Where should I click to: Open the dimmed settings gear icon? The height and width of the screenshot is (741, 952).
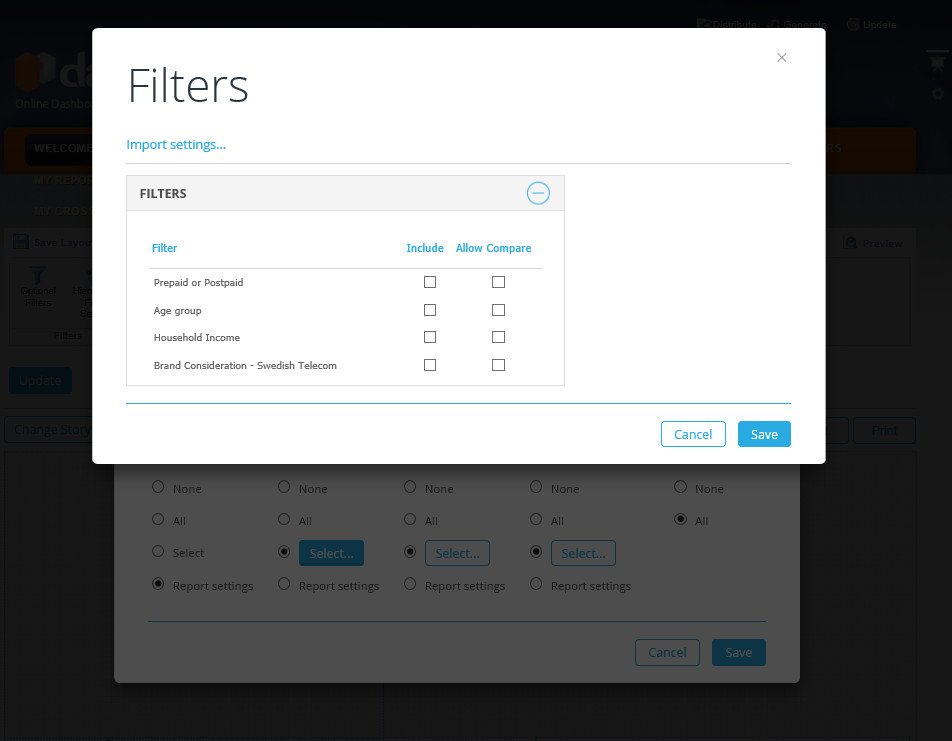click(937, 94)
